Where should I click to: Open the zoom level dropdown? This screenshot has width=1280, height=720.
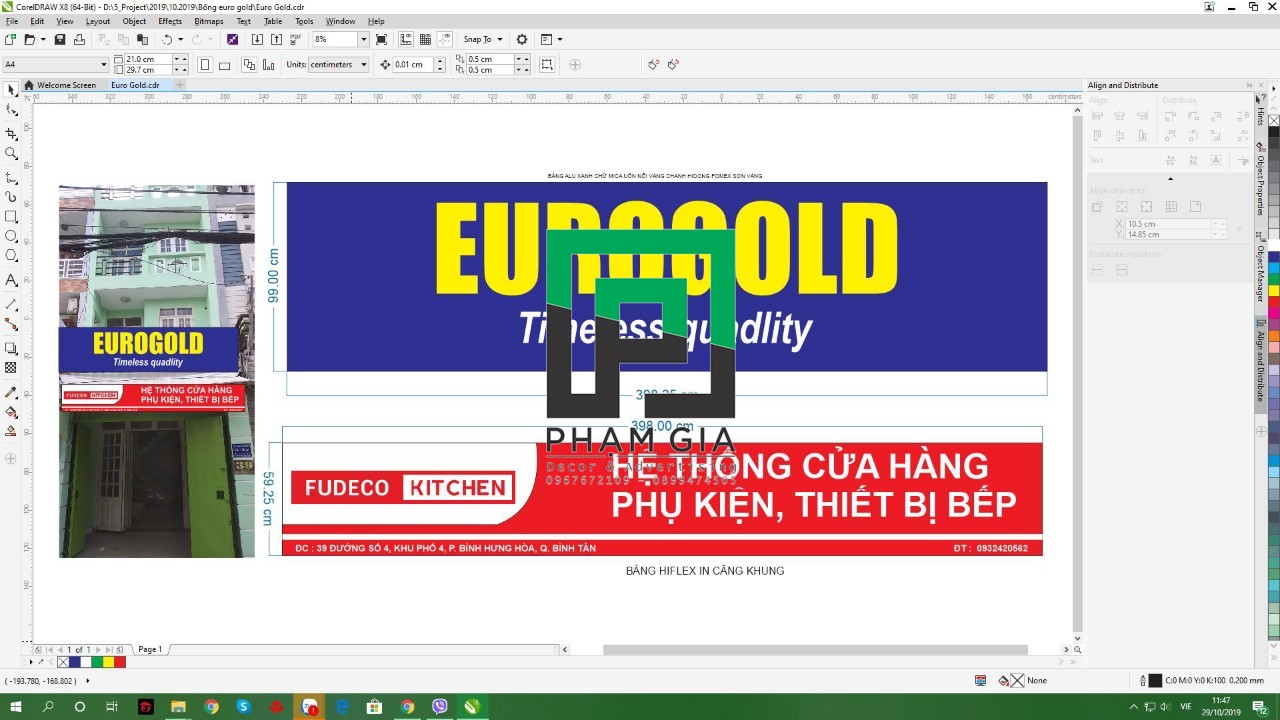pos(363,39)
